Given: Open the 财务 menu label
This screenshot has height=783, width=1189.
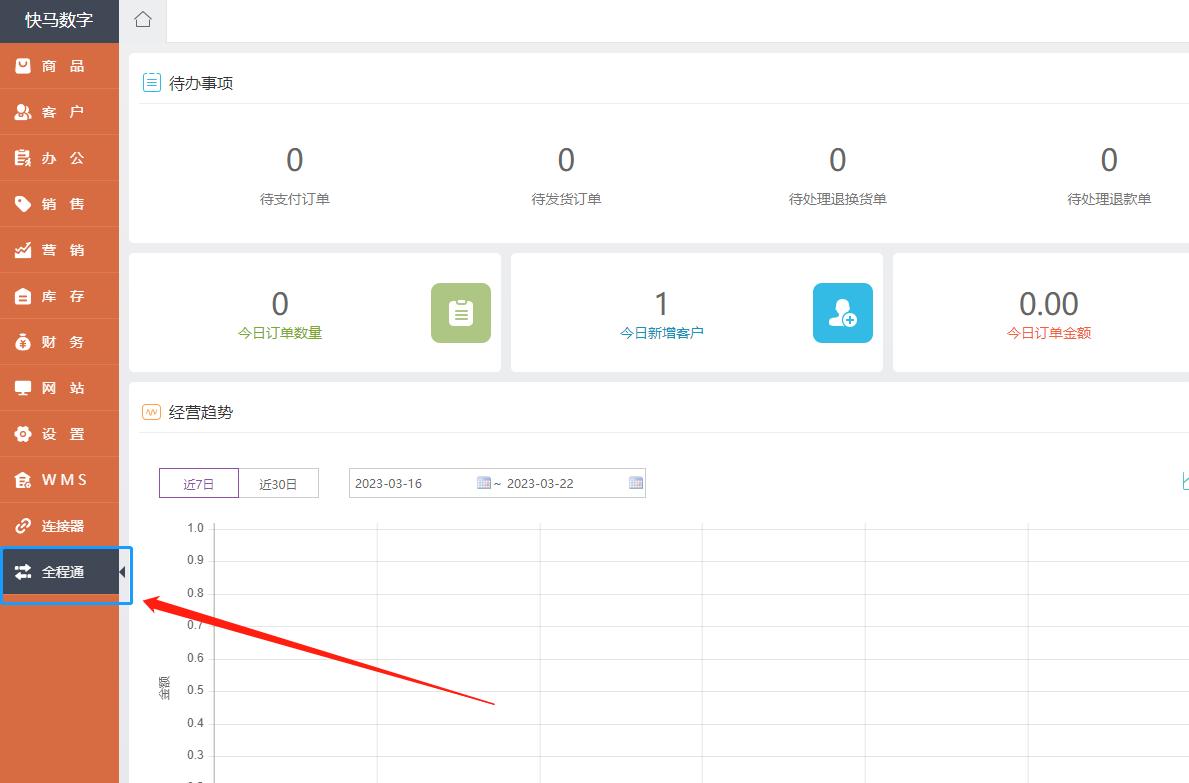Looking at the screenshot, I should coord(63,342).
